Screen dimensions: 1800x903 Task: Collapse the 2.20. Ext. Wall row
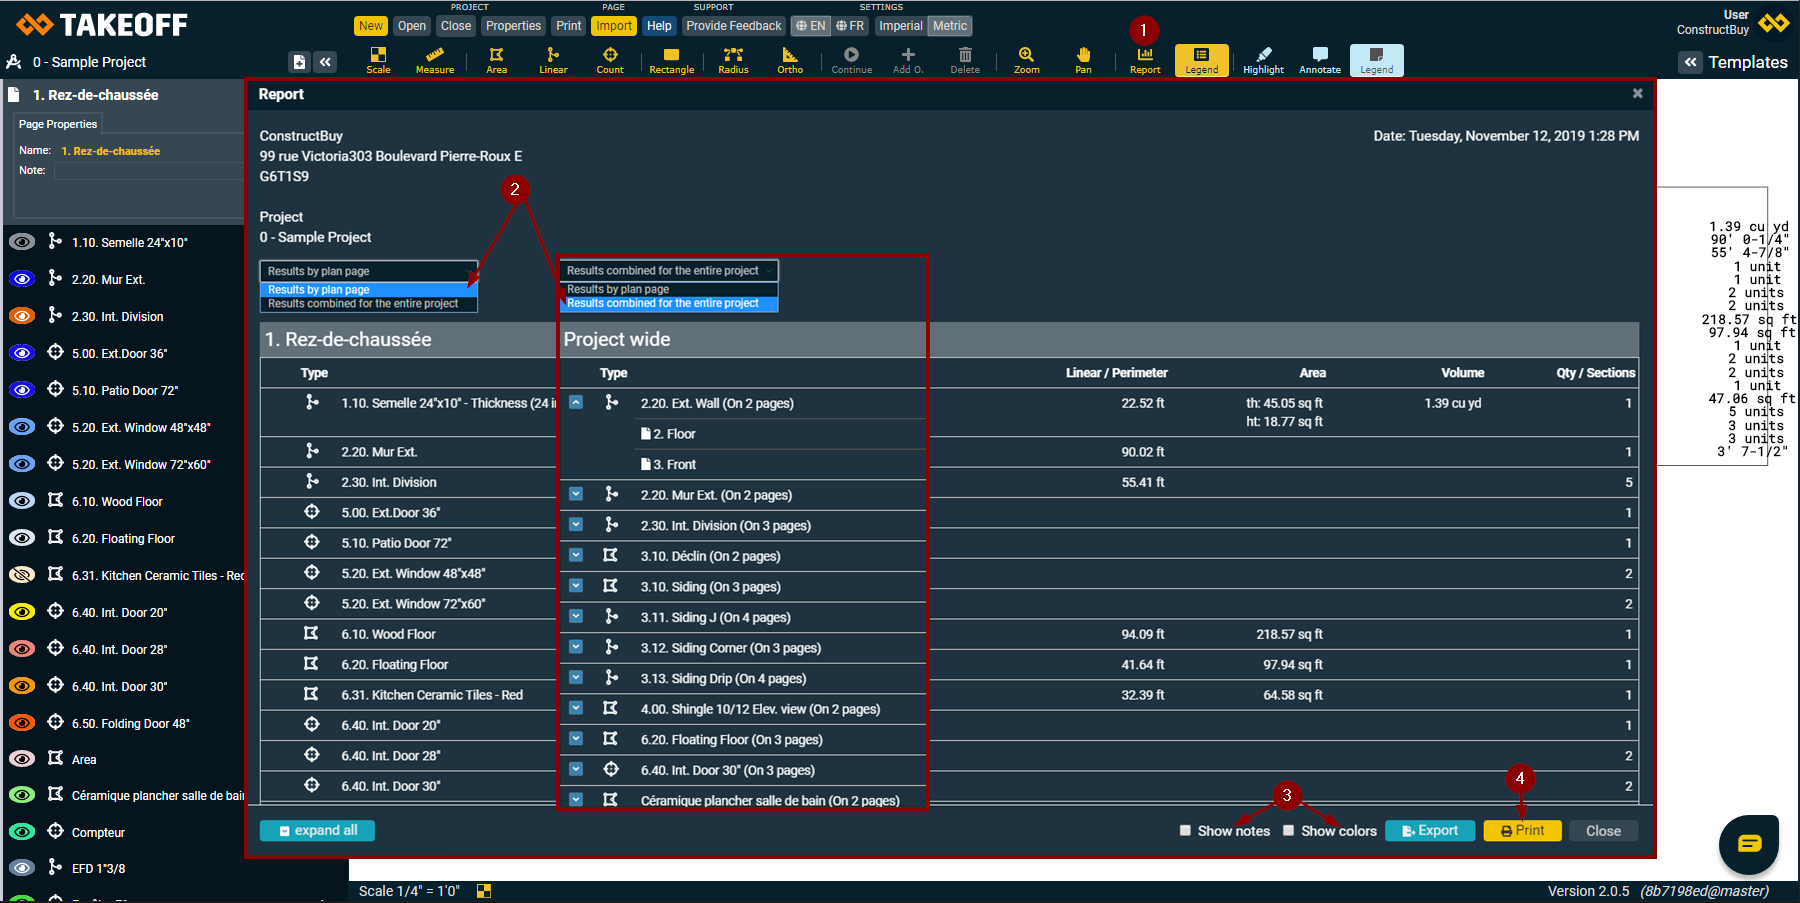click(576, 402)
